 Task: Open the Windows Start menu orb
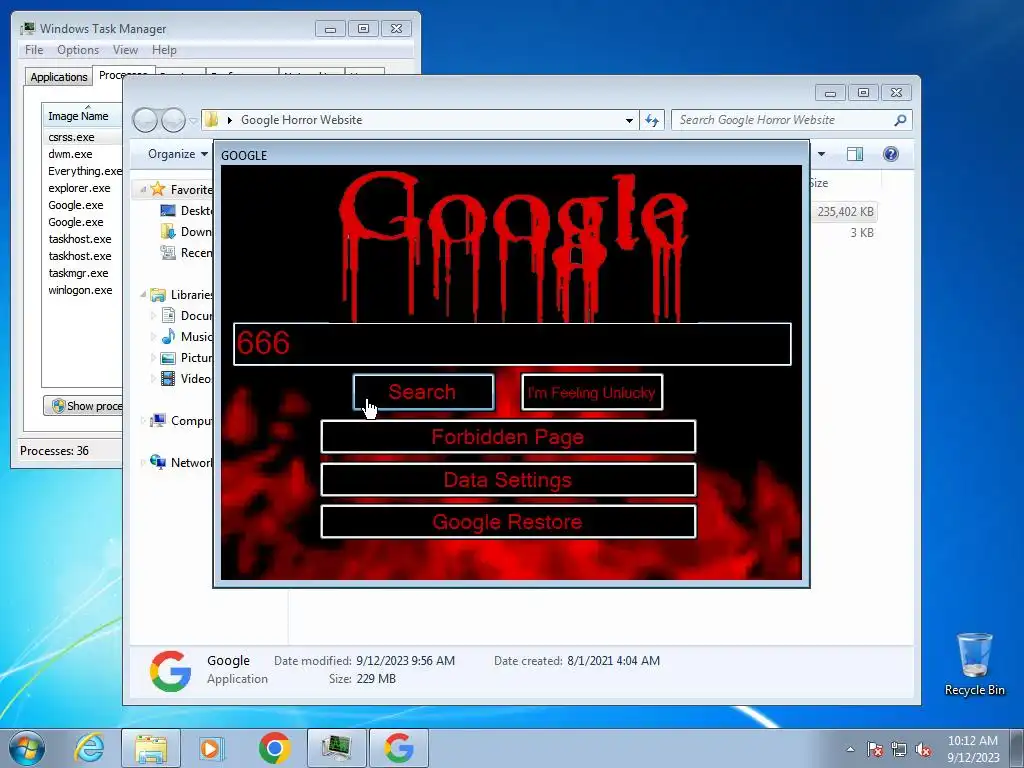(27, 748)
